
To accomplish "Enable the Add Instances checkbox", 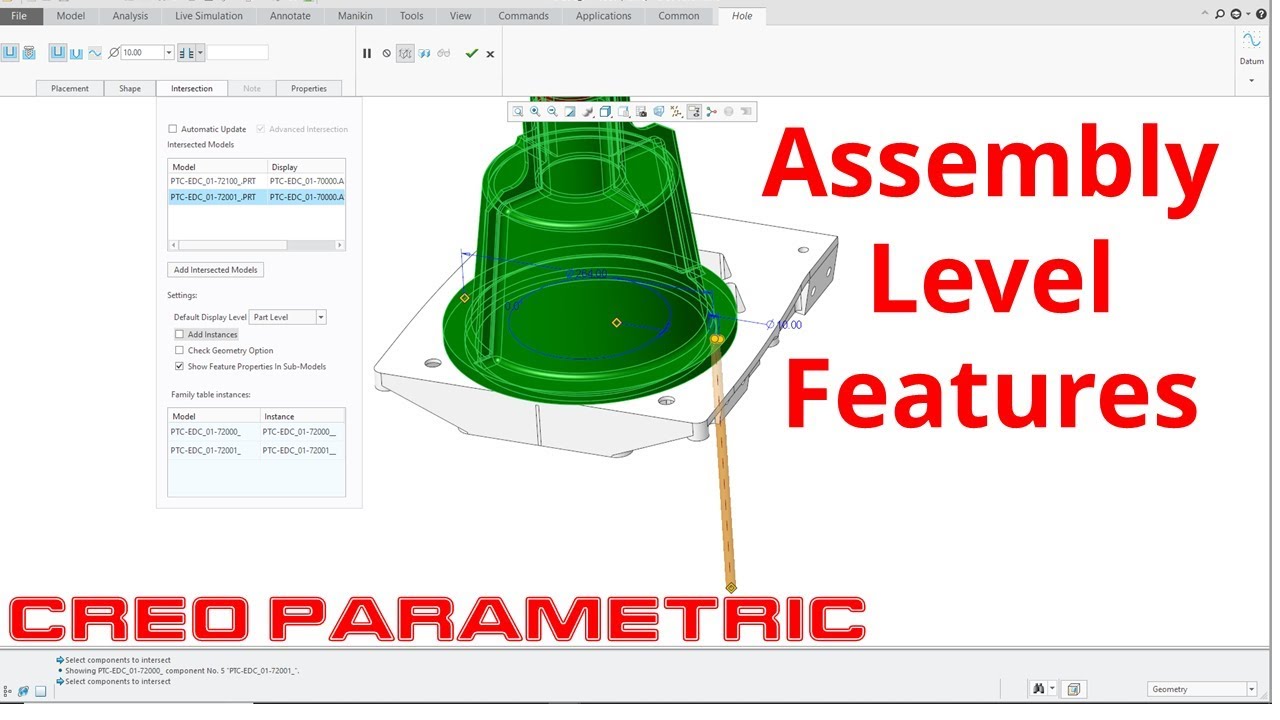I will [180, 334].
